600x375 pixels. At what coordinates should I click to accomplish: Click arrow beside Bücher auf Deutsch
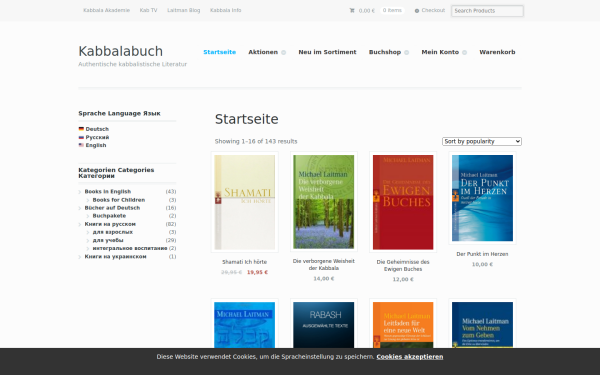coord(80,208)
